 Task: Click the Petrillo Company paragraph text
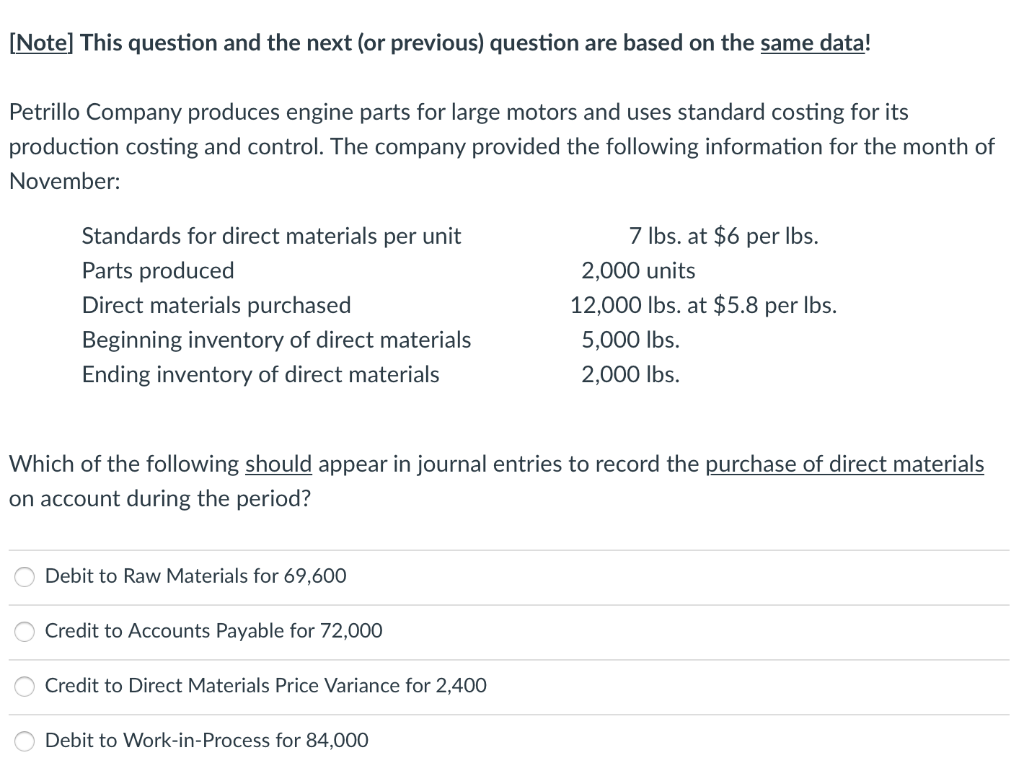pos(500,146)
